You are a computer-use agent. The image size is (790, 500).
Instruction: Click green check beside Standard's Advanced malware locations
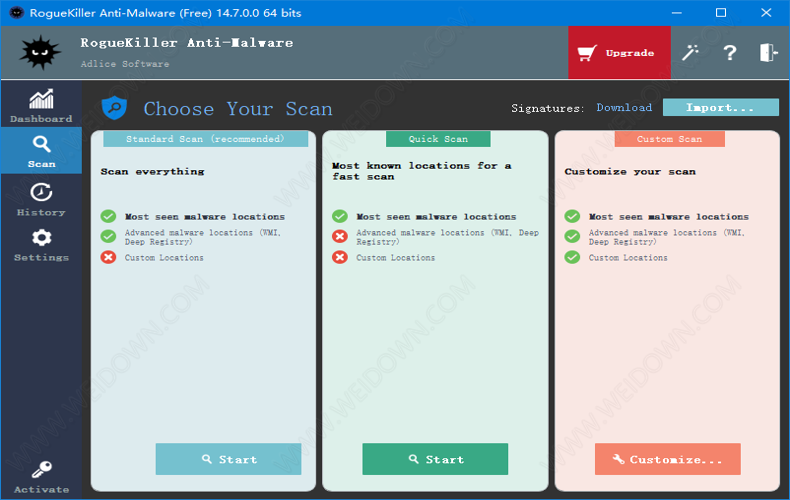tap(108, 236)
